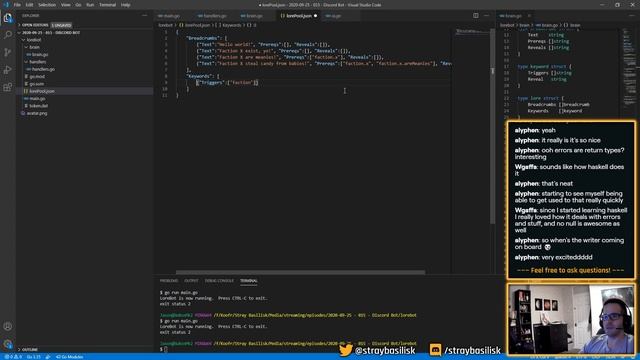640x360 pixels.
Task: Collapse the lorebot folder
Action: click(x=84, y=40)
